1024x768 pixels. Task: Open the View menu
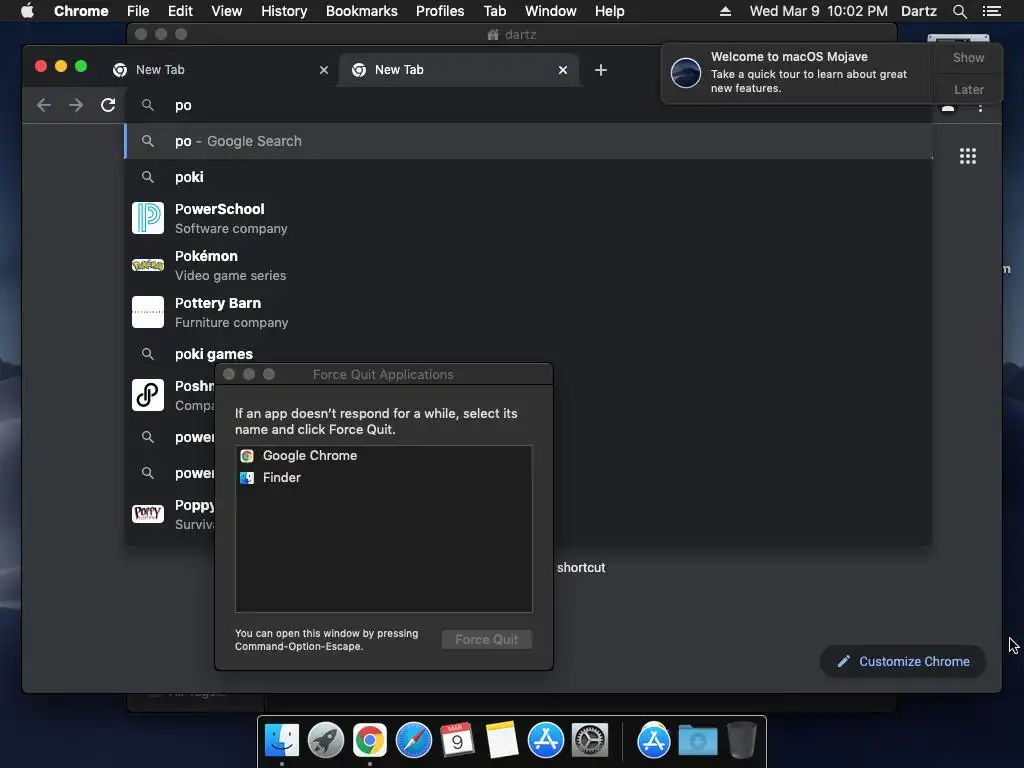tap(227, 11)
